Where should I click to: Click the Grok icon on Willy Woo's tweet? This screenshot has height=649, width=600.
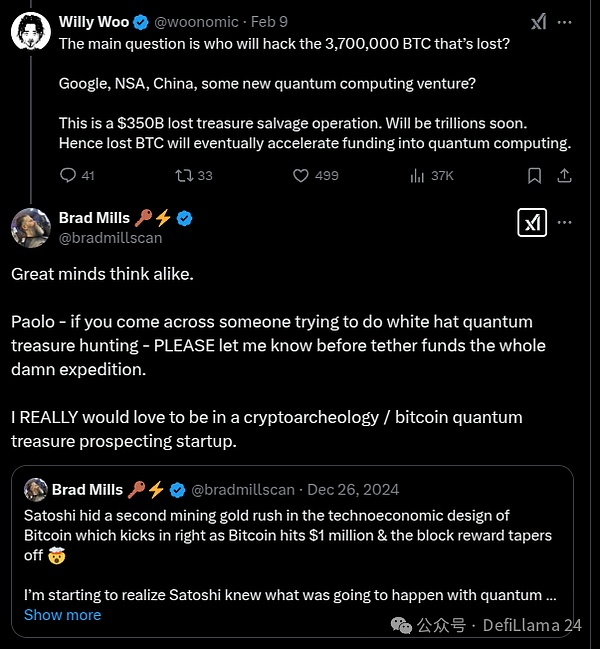[539, 22]
